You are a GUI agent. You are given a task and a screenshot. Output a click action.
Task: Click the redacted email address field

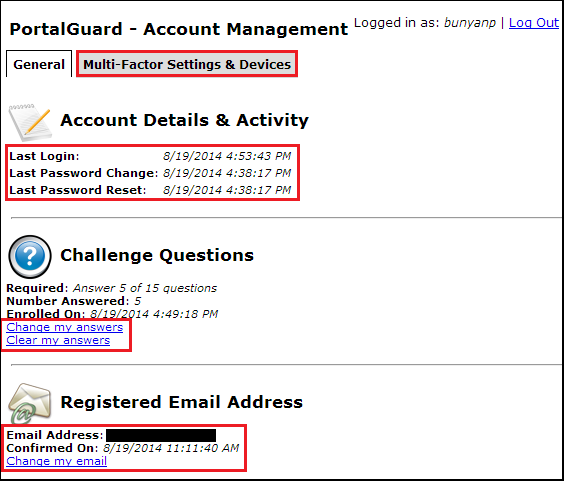(x=161, y=435)
